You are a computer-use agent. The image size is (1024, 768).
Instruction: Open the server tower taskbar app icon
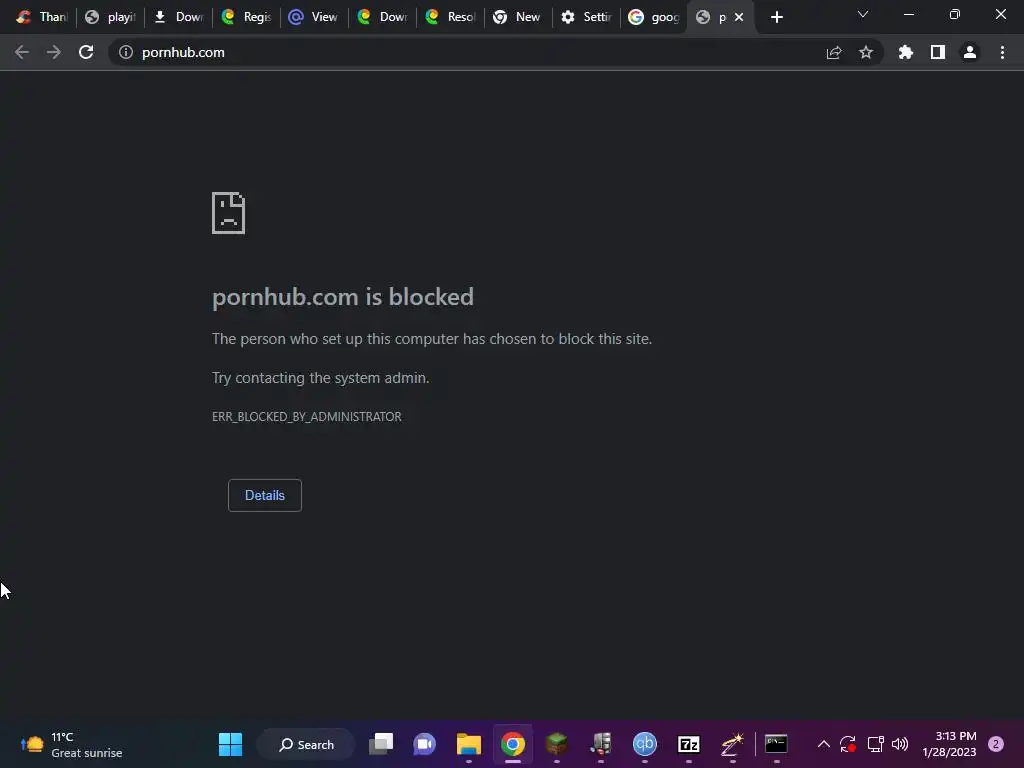point(601,744)
